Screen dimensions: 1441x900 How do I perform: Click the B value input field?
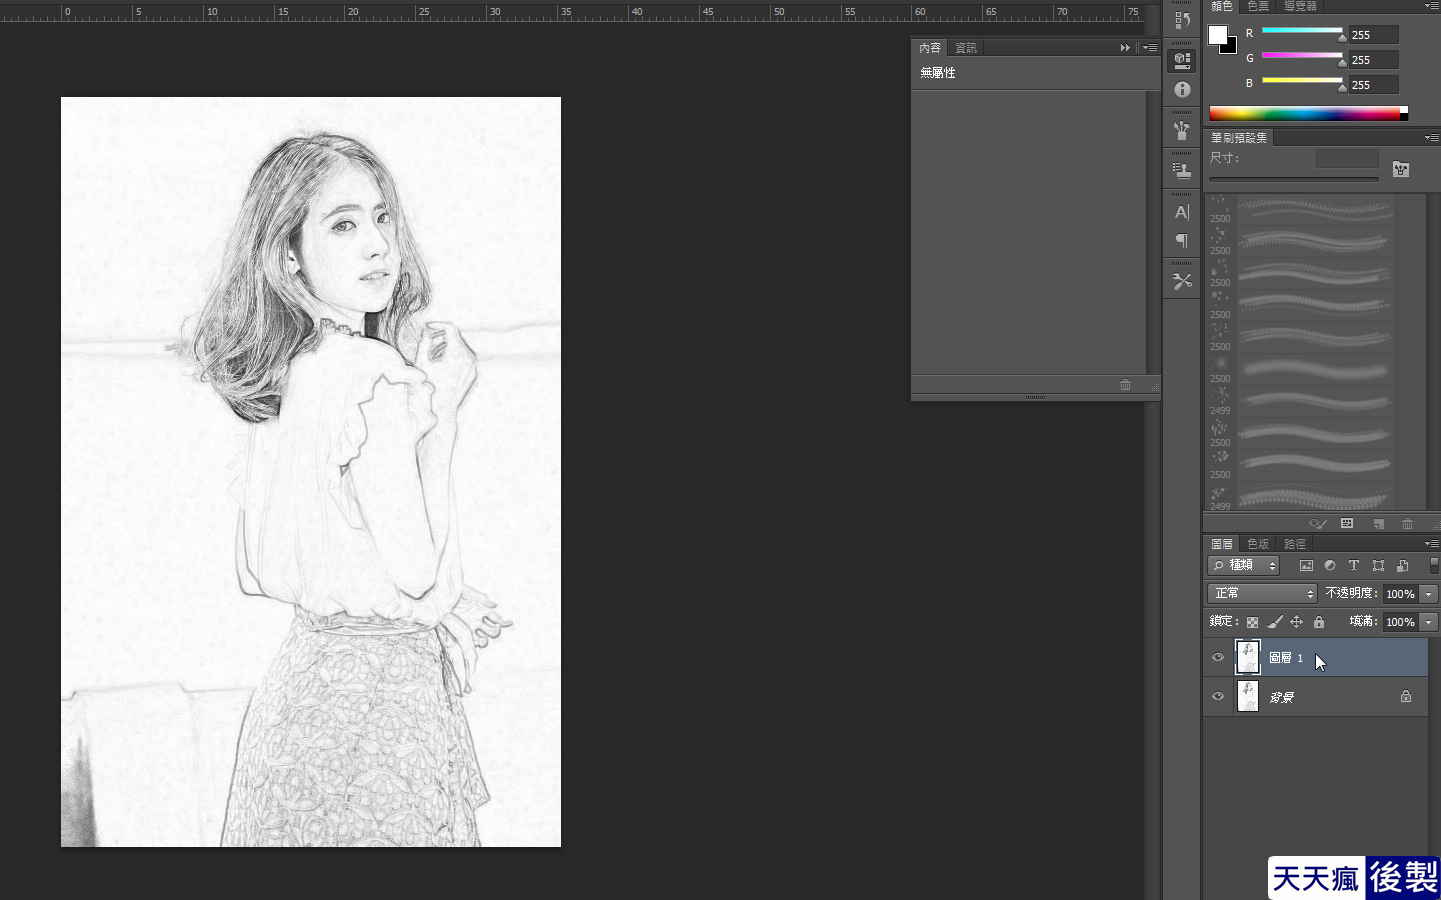[1373, 85]
